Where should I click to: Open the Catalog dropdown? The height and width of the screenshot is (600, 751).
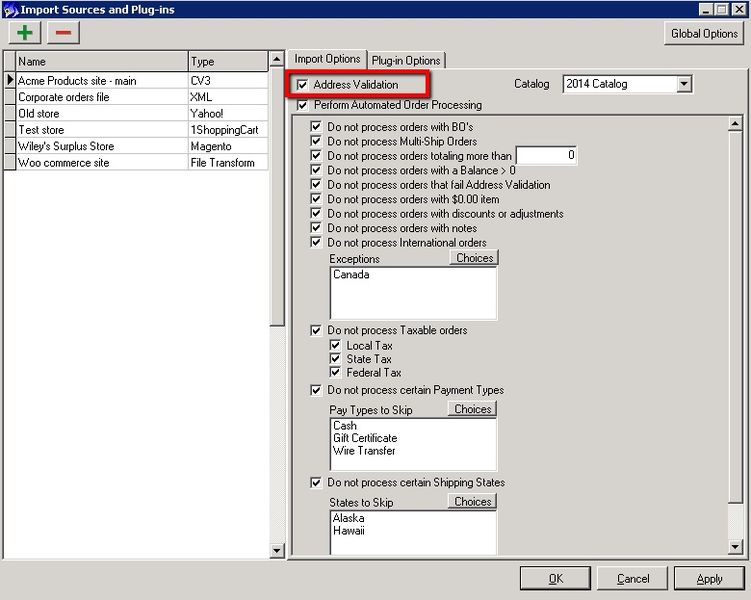(x=684, y=85)
